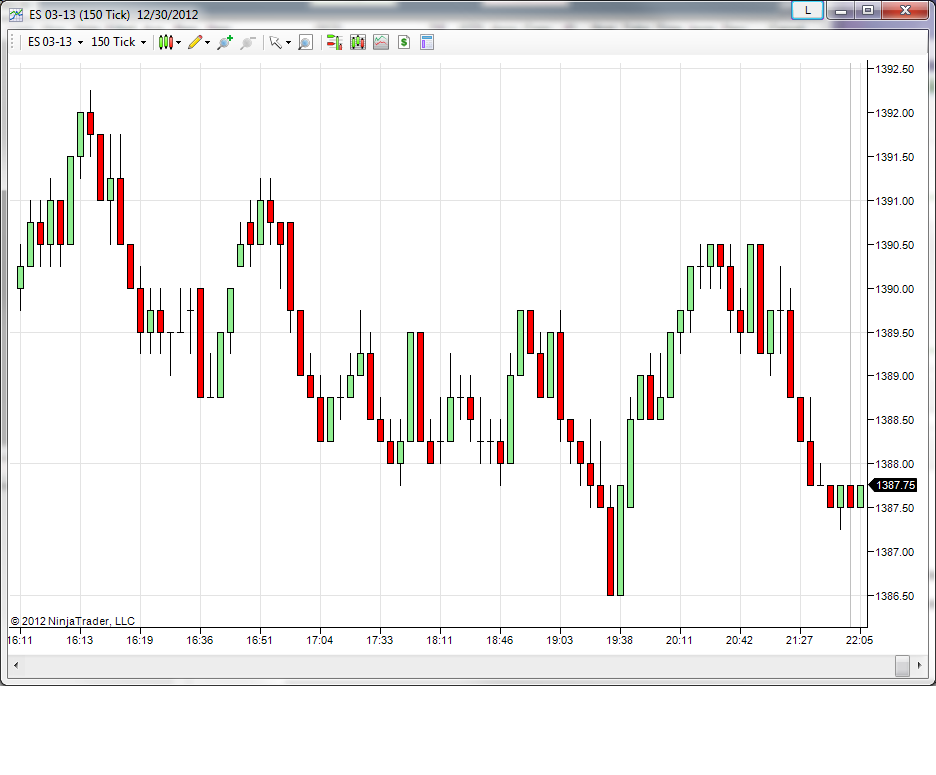Click the 1388.00 price axis label

click(x=894, y=464)
